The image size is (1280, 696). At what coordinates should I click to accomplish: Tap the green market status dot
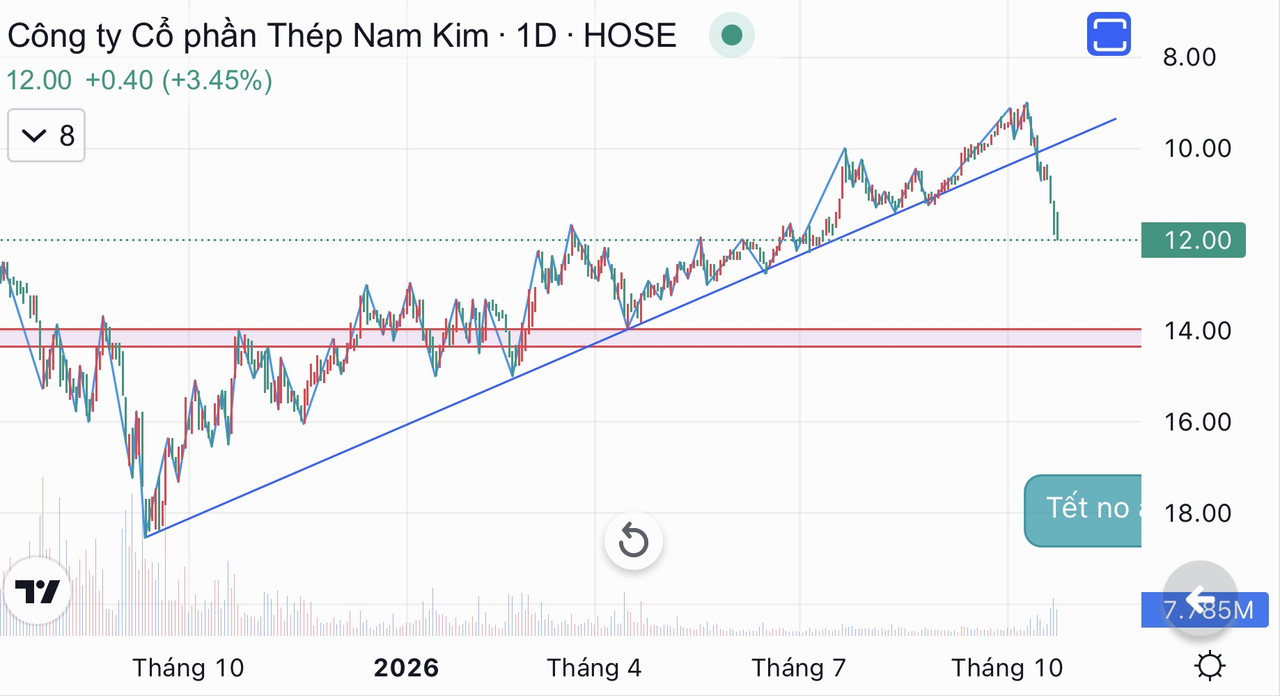pyautogui.click(x=732, y=36)
